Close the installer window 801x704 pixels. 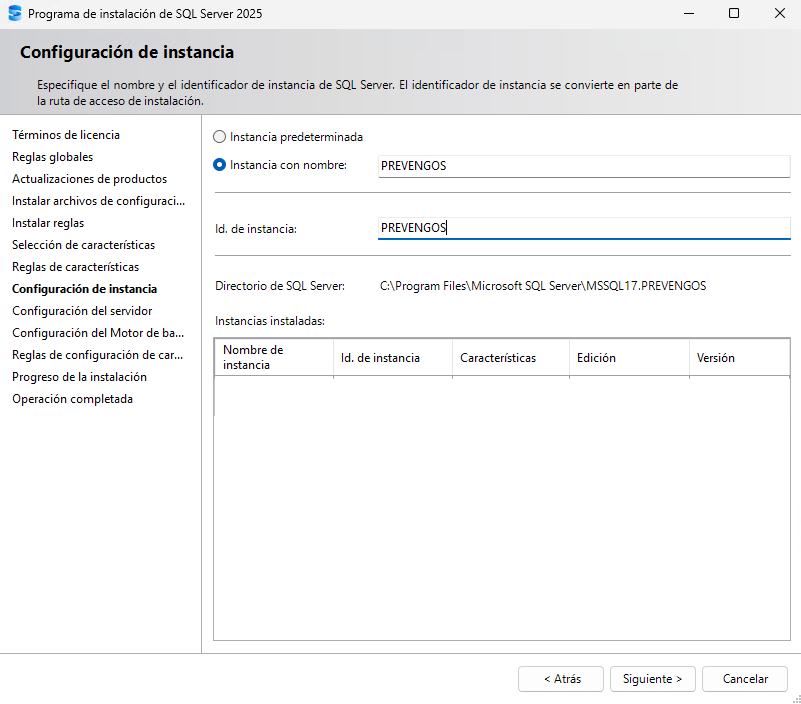780,13
